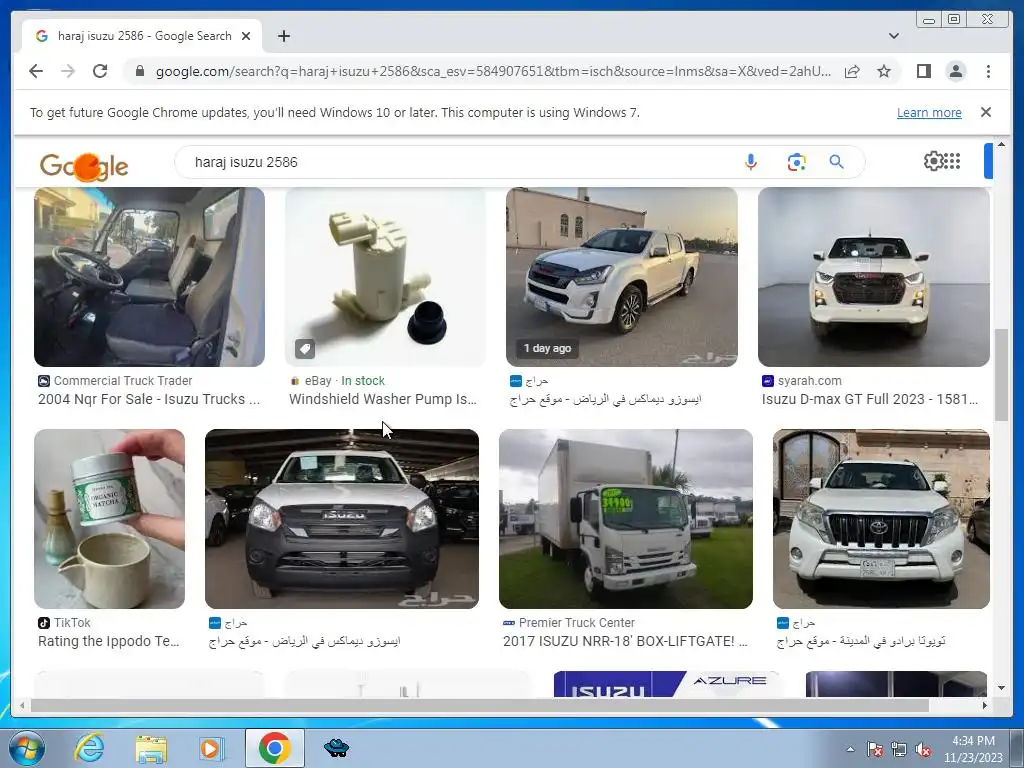Click the muted volume tray icon
The width and height of the screenshot is (1024, 768).
pos(923,750)
